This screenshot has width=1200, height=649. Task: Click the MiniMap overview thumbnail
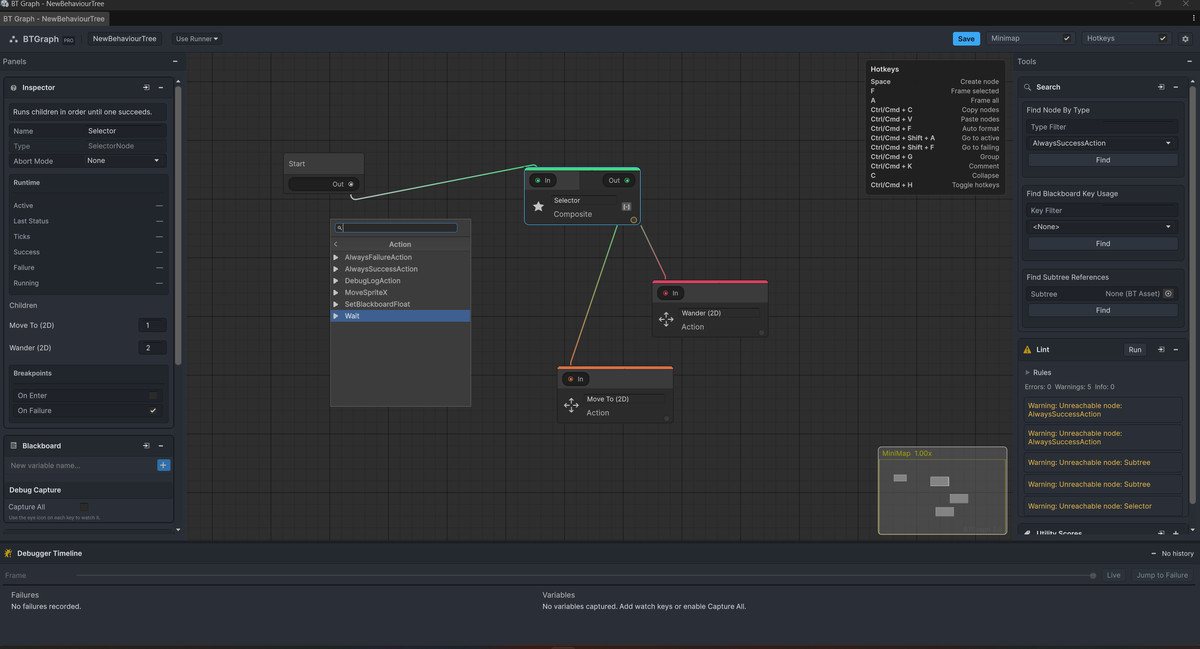pyautogui.click(x=943, y=490)
